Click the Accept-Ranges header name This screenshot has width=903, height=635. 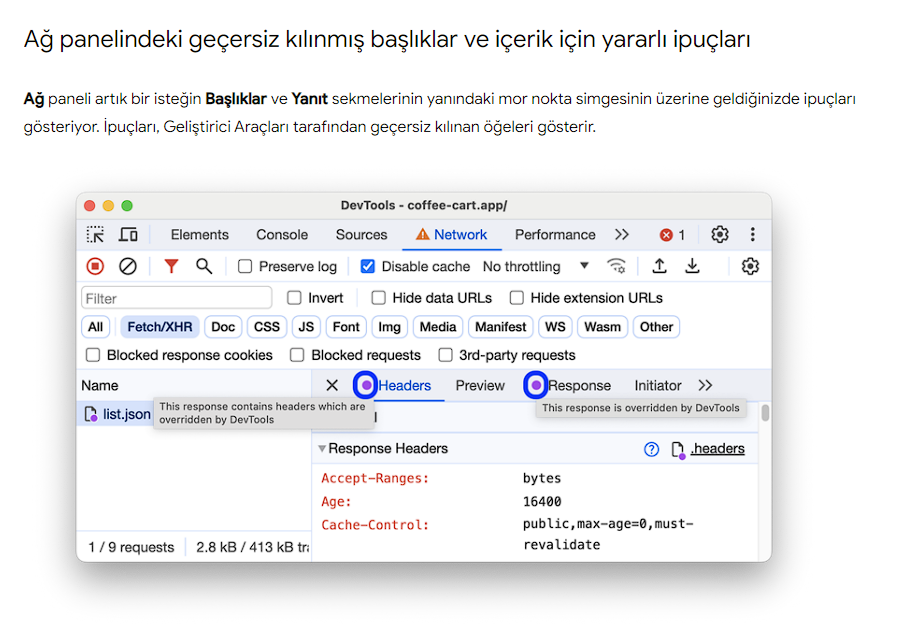pyautogui.click(x=375, y=478)
